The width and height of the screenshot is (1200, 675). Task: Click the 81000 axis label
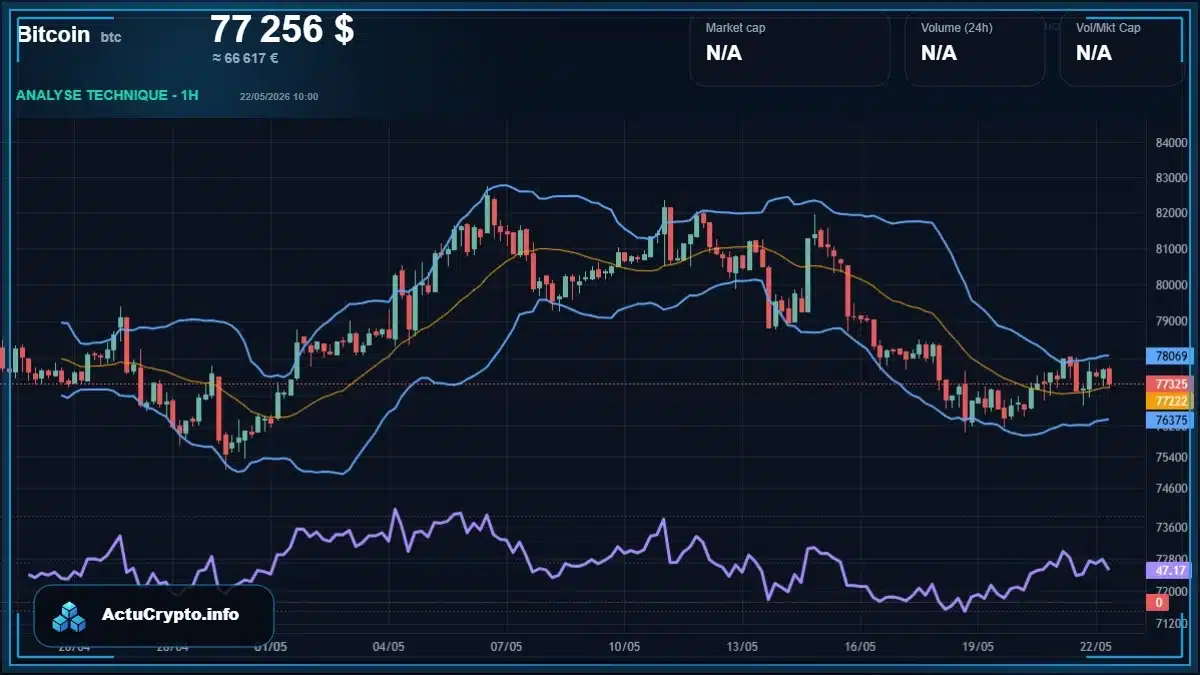pyautogui.click(x=1170, y=249)
